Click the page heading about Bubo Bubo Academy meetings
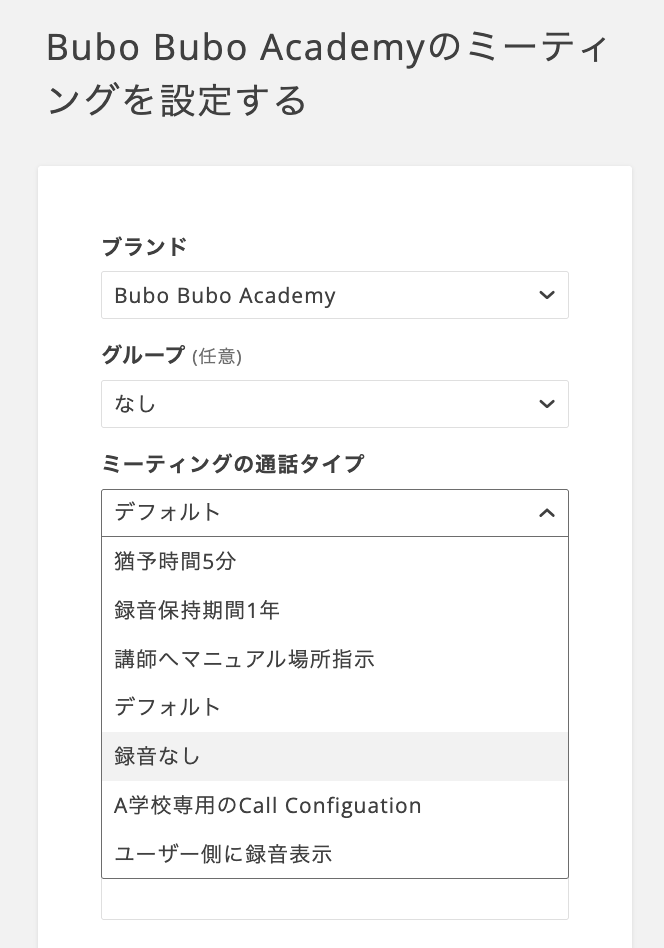This screenshot has width=664, height=948. [327, 73]
